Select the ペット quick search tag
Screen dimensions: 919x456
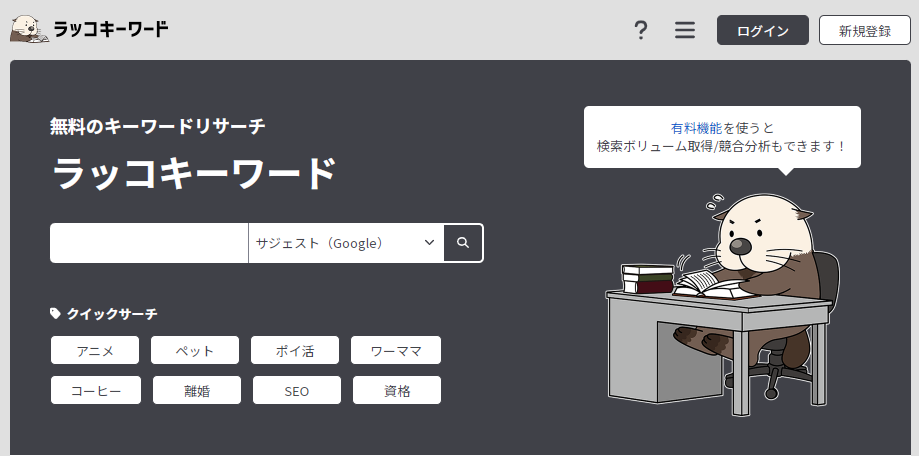(195, 350)
